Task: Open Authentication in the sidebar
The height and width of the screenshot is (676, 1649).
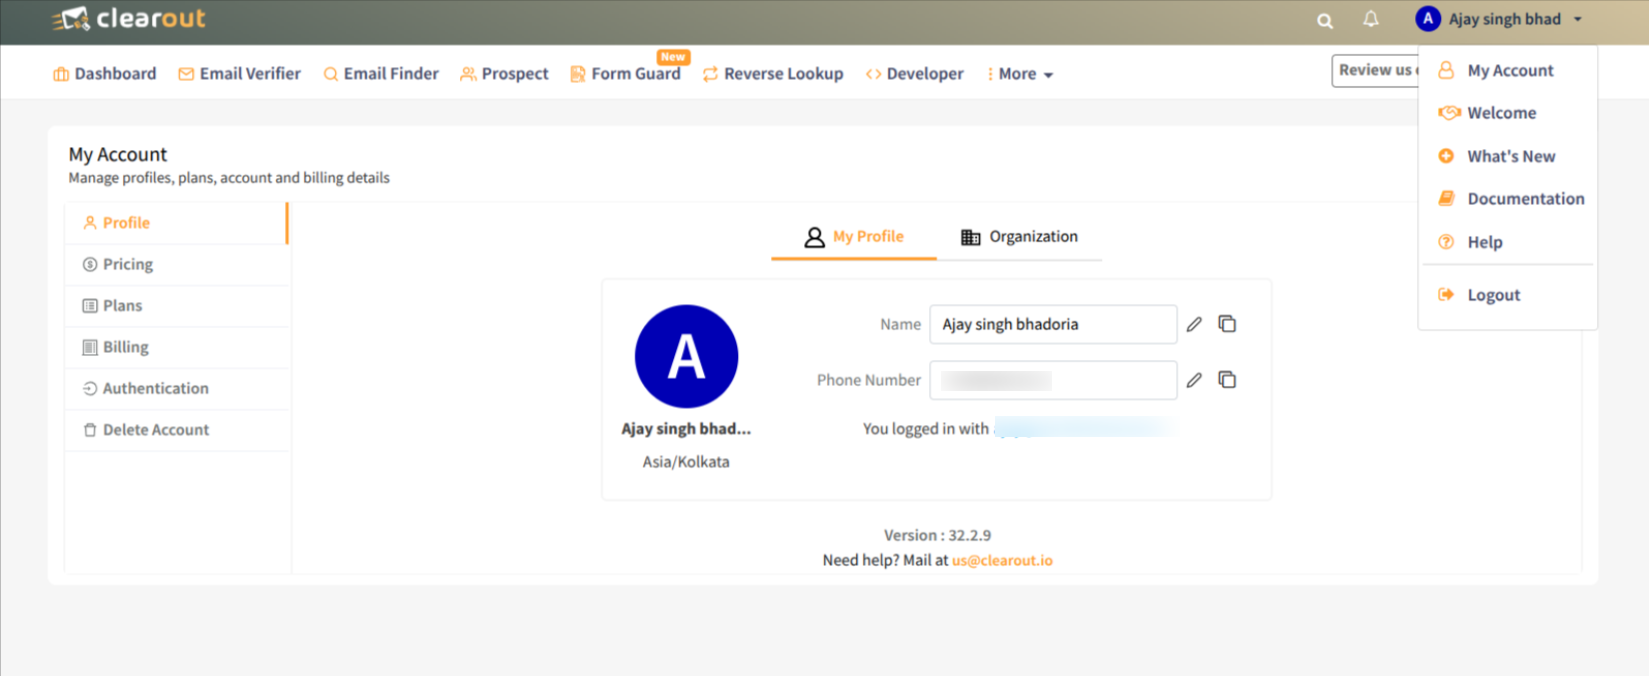Action: click(155, 388)
